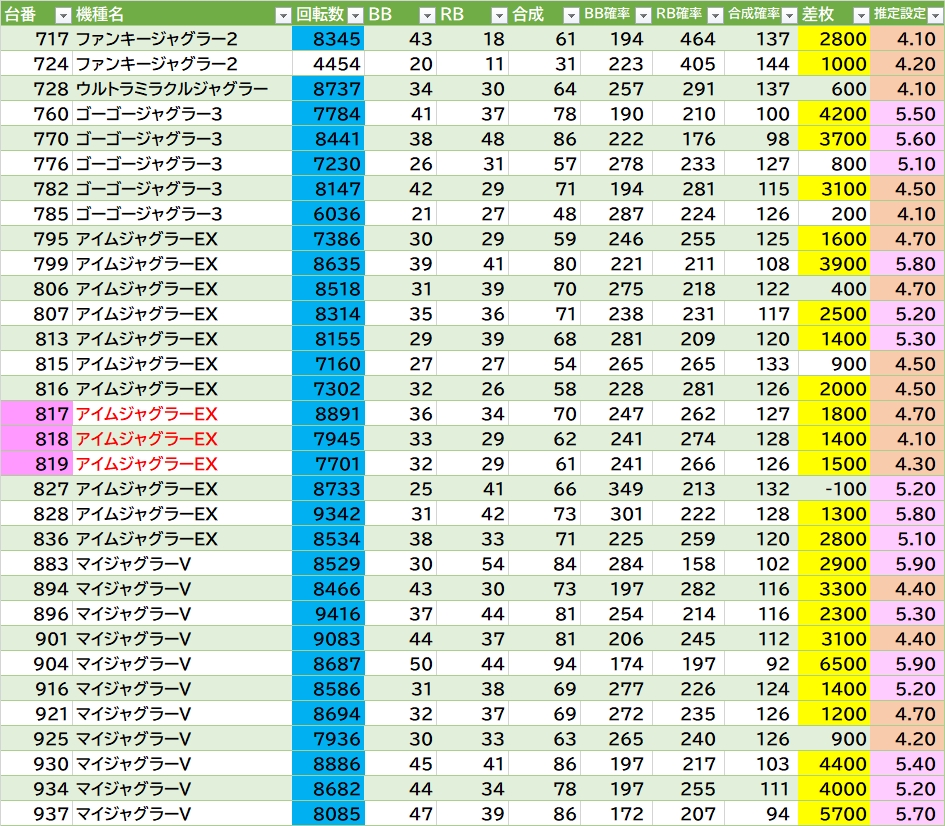The width and height of the screenshot is (945, 826).
Task: Select the 差枚 cell showing 5700
Action: (834, 813)
